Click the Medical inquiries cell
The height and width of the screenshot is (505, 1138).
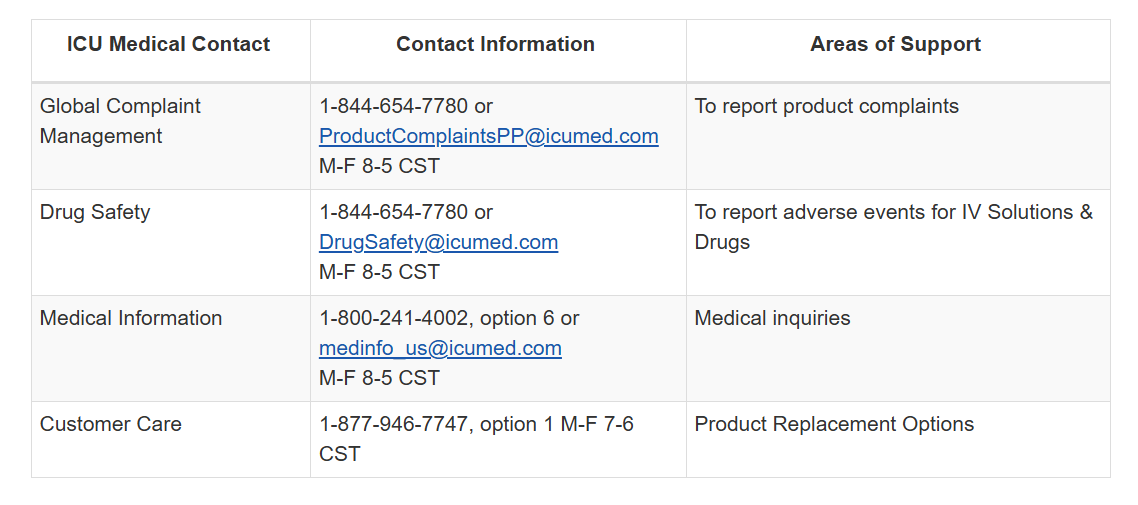pyautogui.click(x=772, y=318)
